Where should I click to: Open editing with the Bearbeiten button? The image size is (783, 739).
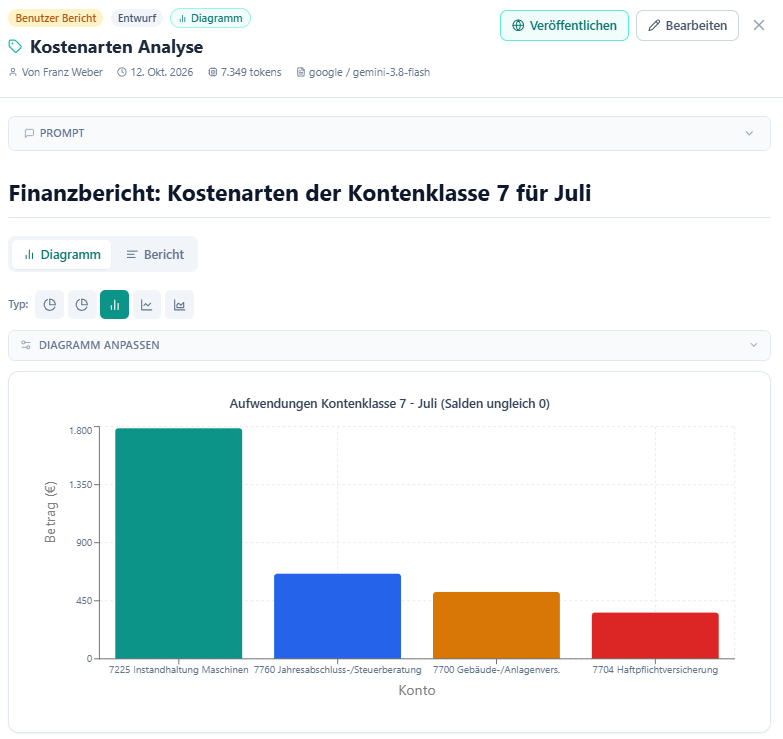(x=687, y=25)
